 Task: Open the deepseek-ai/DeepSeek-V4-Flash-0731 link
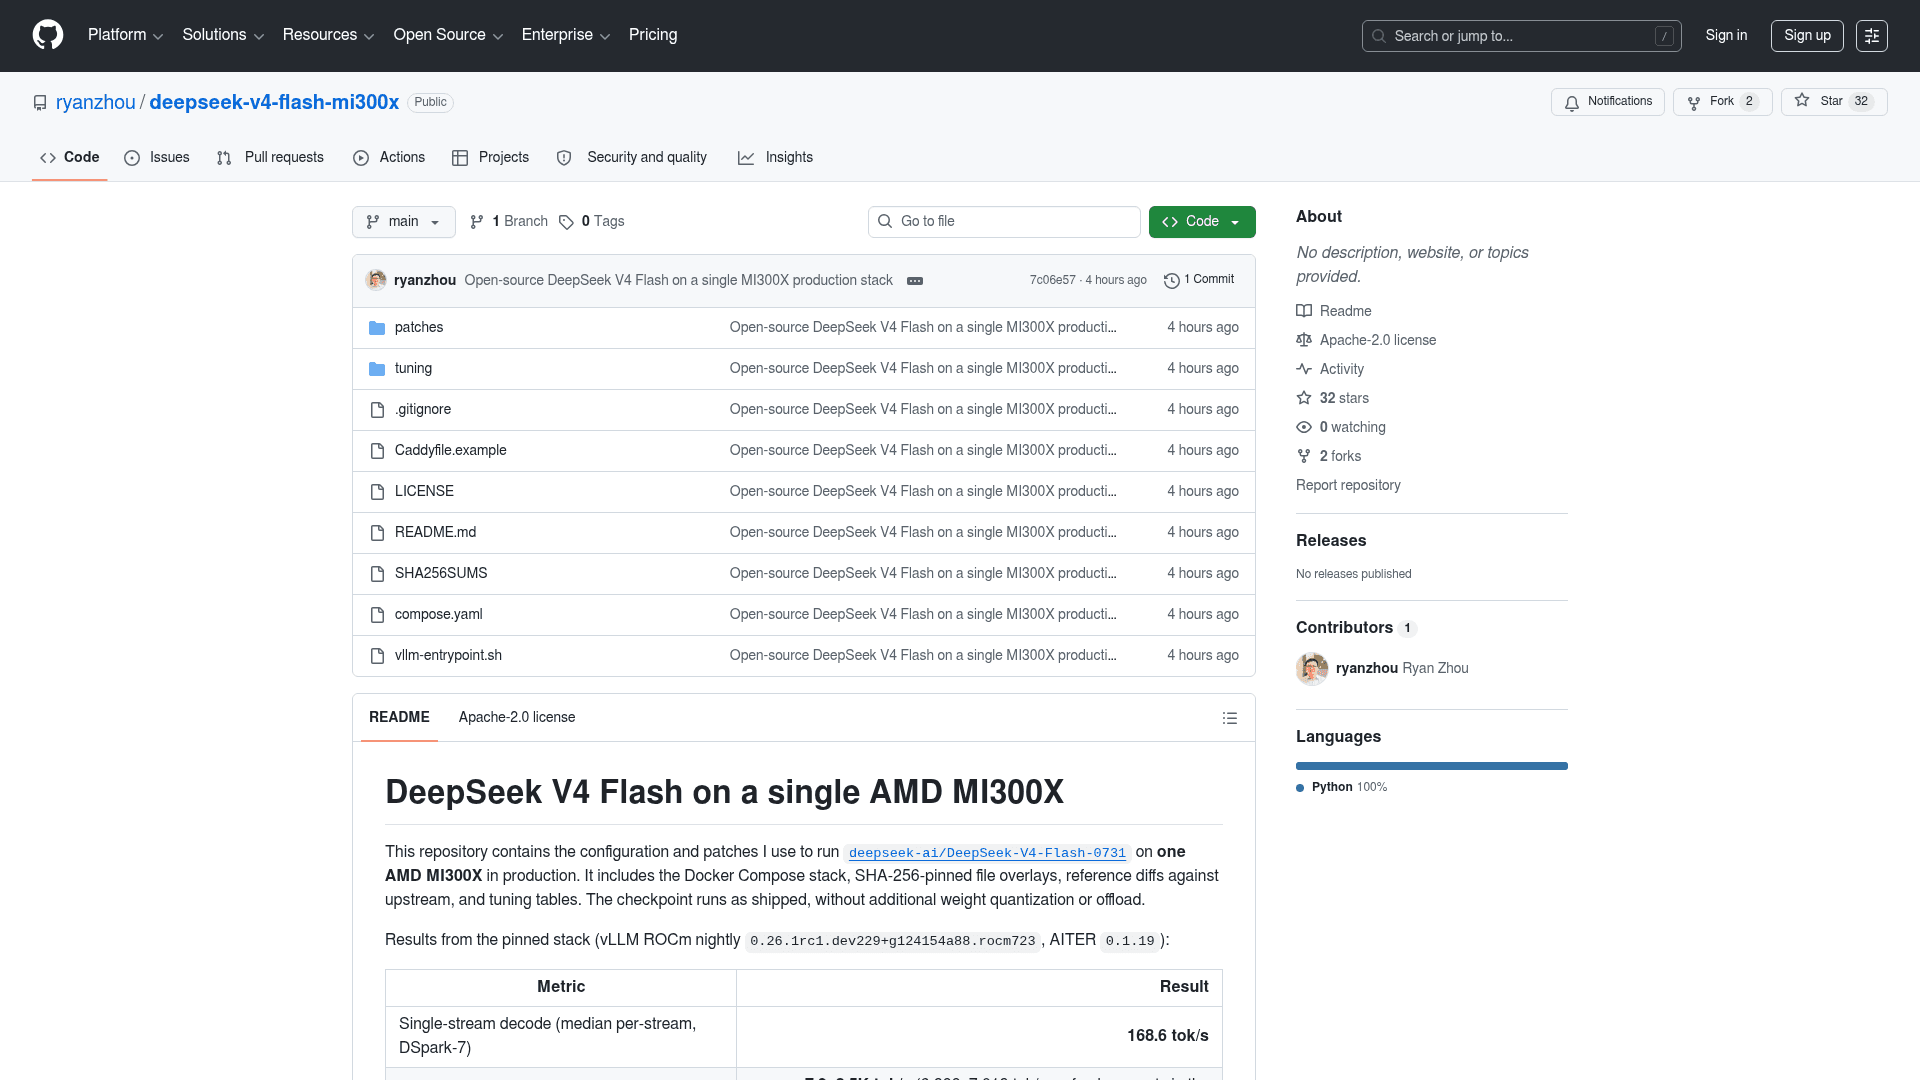[987, 853]
